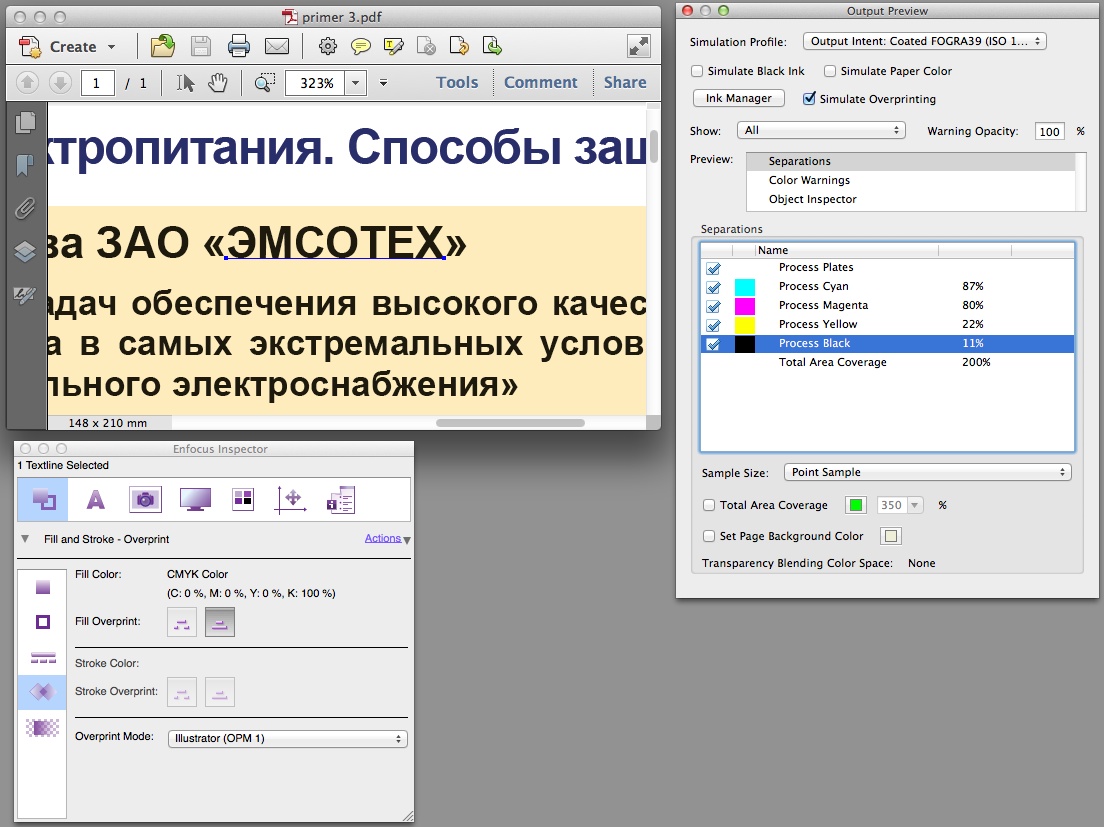Viewport: 1104px width, 827px height.
Task: Add a sticky note comment using the bubble icon
Action: [x=360, y=46]
